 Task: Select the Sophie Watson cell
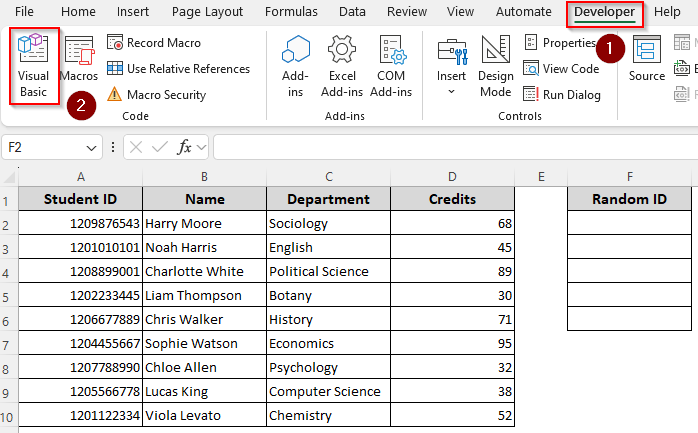(x=204, y=343)
